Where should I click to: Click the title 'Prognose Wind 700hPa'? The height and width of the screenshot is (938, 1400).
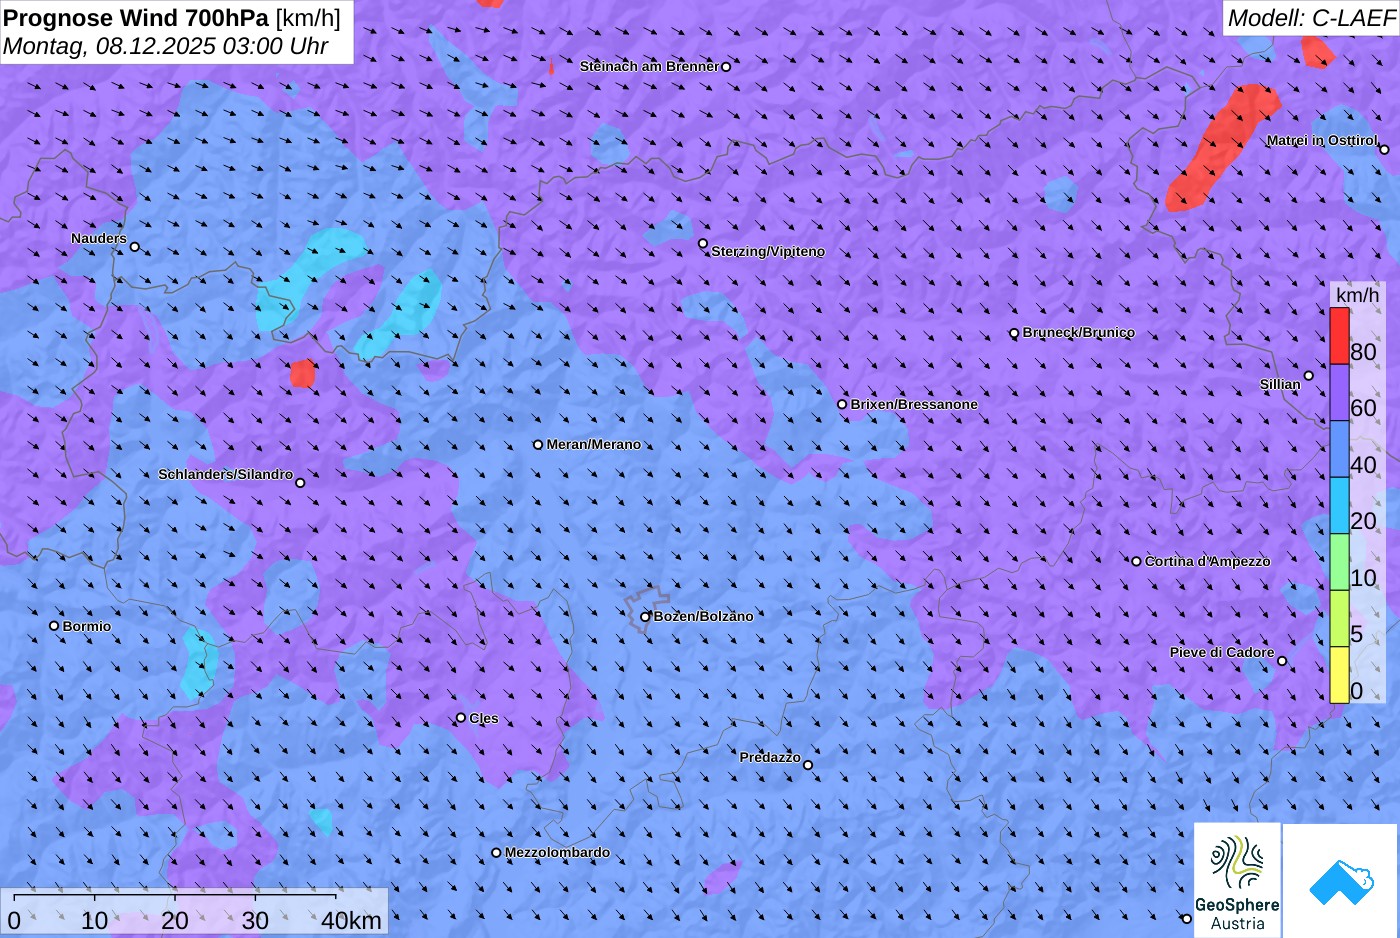pyautogui.click(x=136, y=17)
